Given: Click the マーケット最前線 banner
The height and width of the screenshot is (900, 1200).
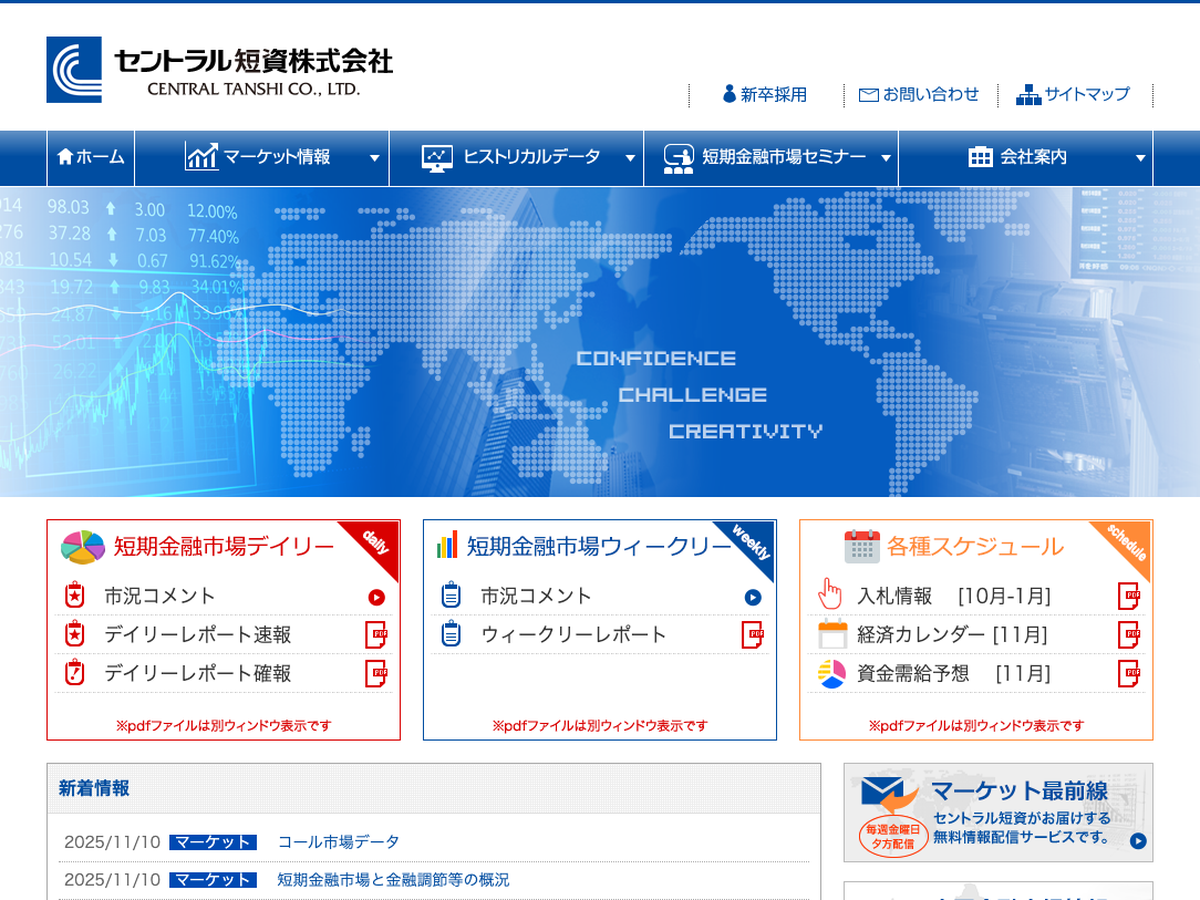Looking at the screenshot, I should coord(998,812).
